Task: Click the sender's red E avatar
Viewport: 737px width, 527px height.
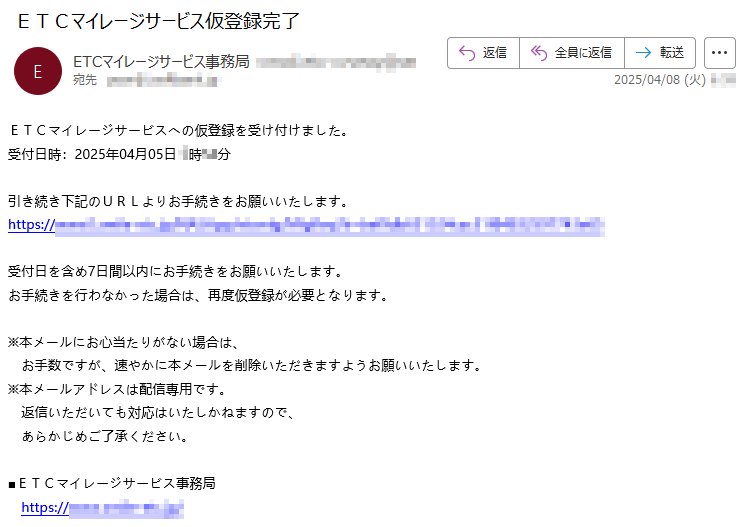Action: coord(38,71)
